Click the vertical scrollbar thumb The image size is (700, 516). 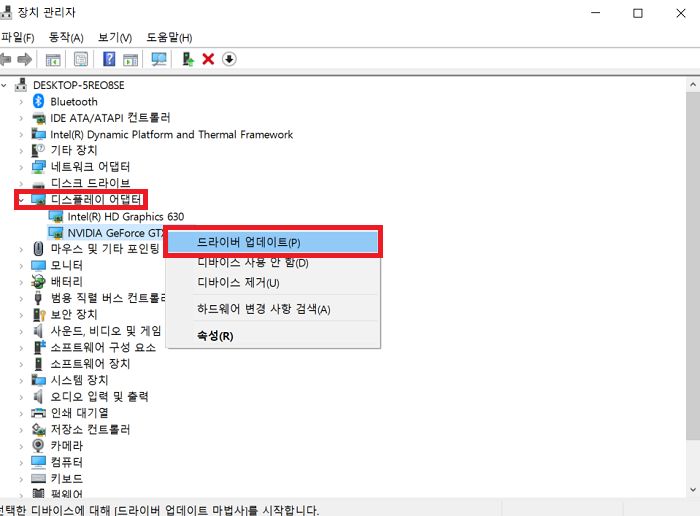coord(693,264)
